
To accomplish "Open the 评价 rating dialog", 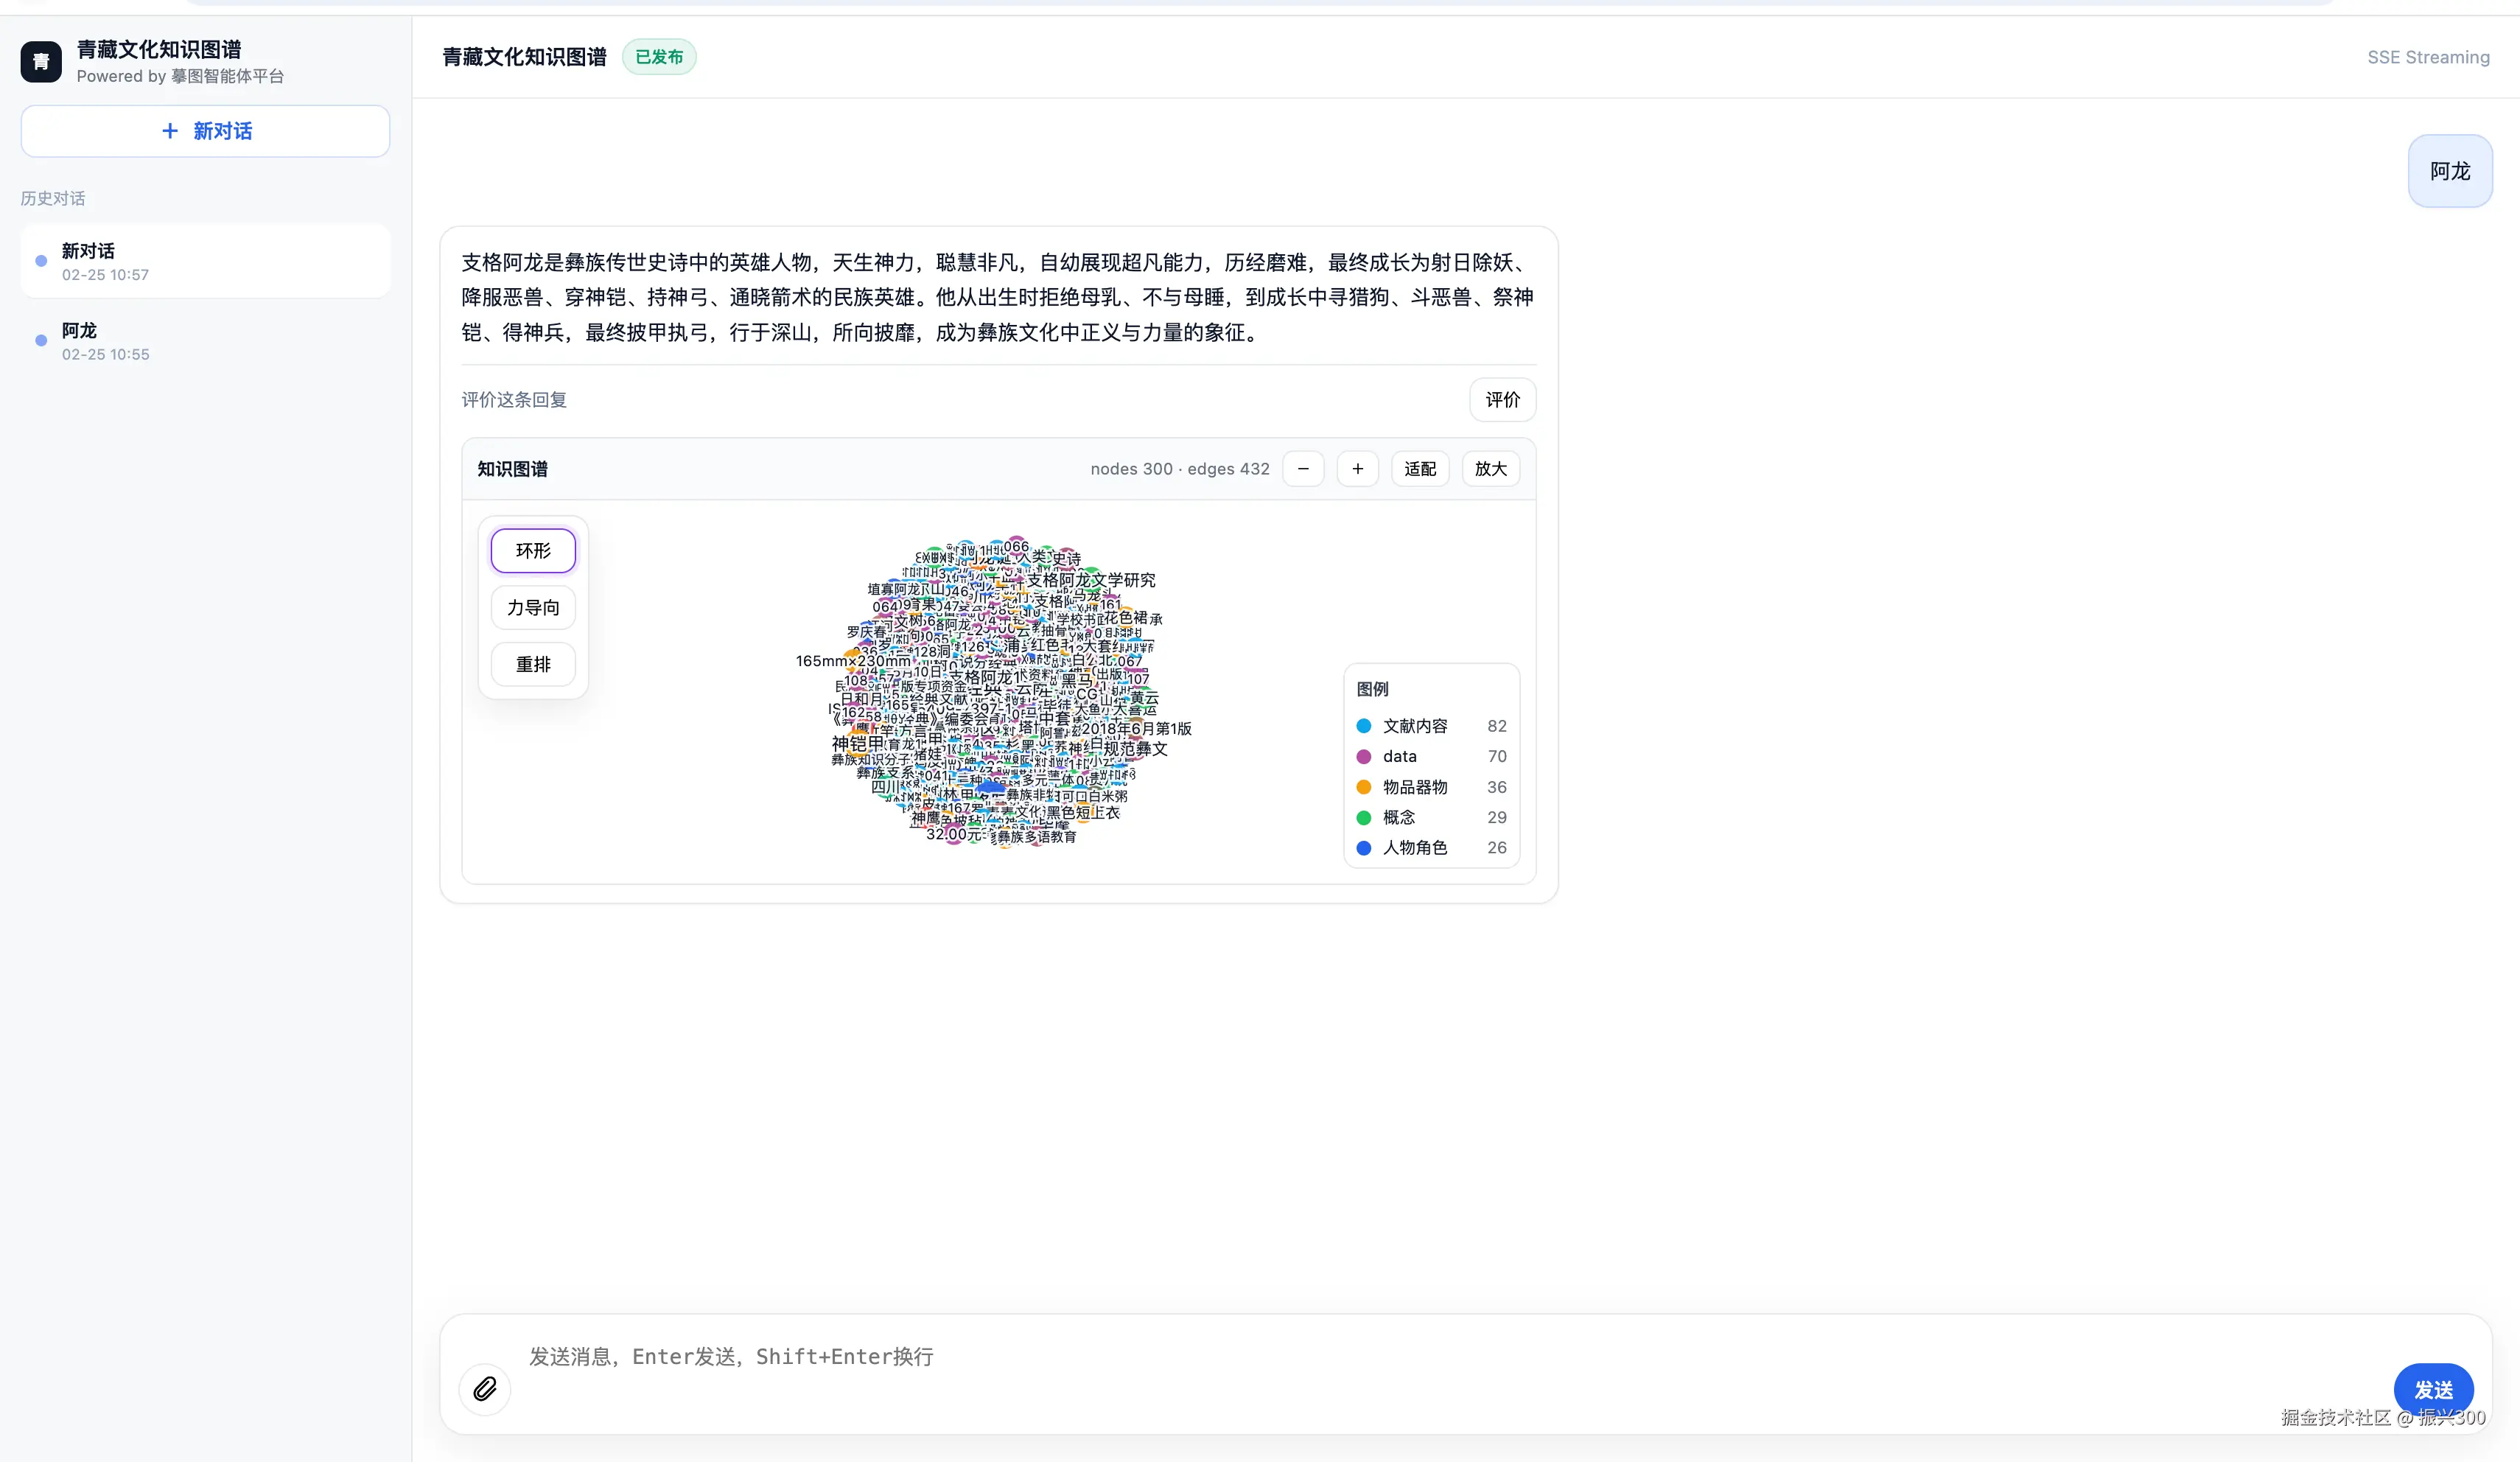I will pyautogui.click(x=1503, y=399).
